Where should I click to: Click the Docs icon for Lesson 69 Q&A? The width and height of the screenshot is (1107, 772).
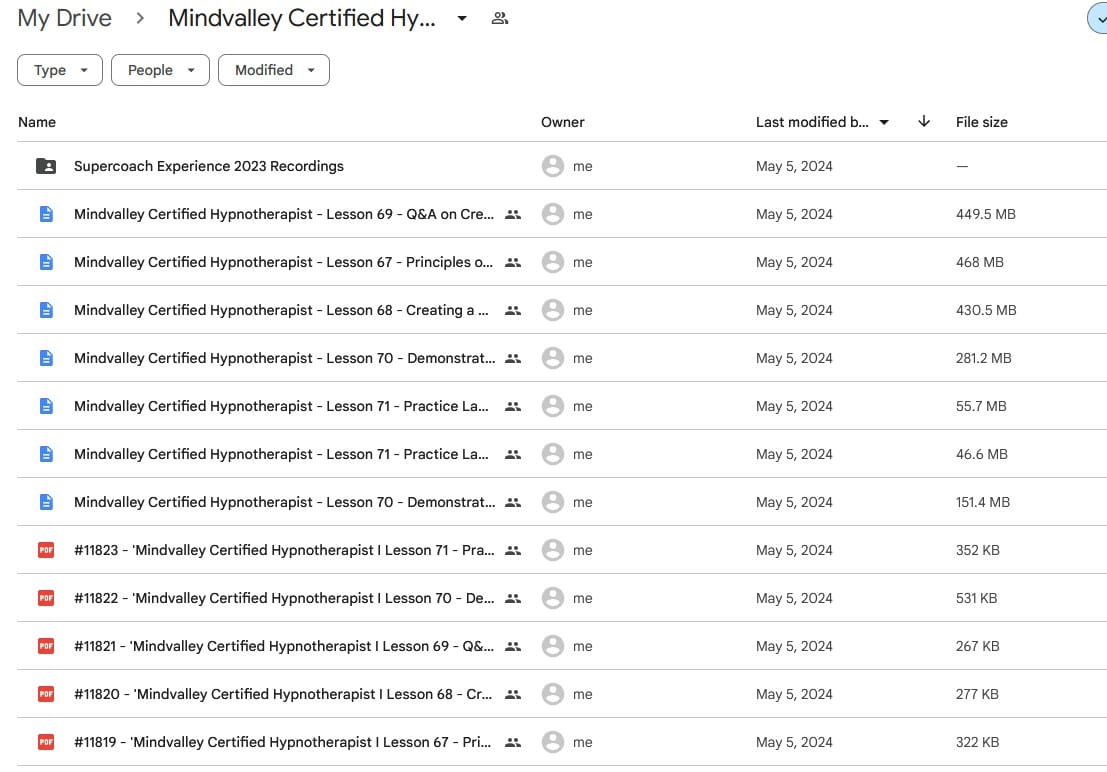click(46, 214)
